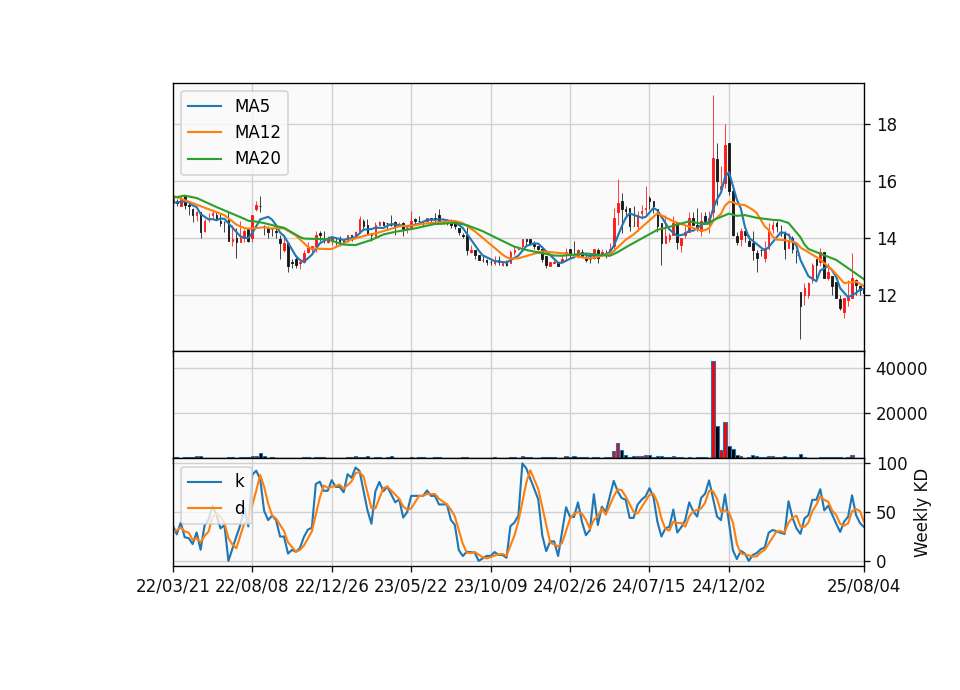Click the blue MA5 legend line sample
This screenshot has width=960, height=690.
[x=204, y=106]
